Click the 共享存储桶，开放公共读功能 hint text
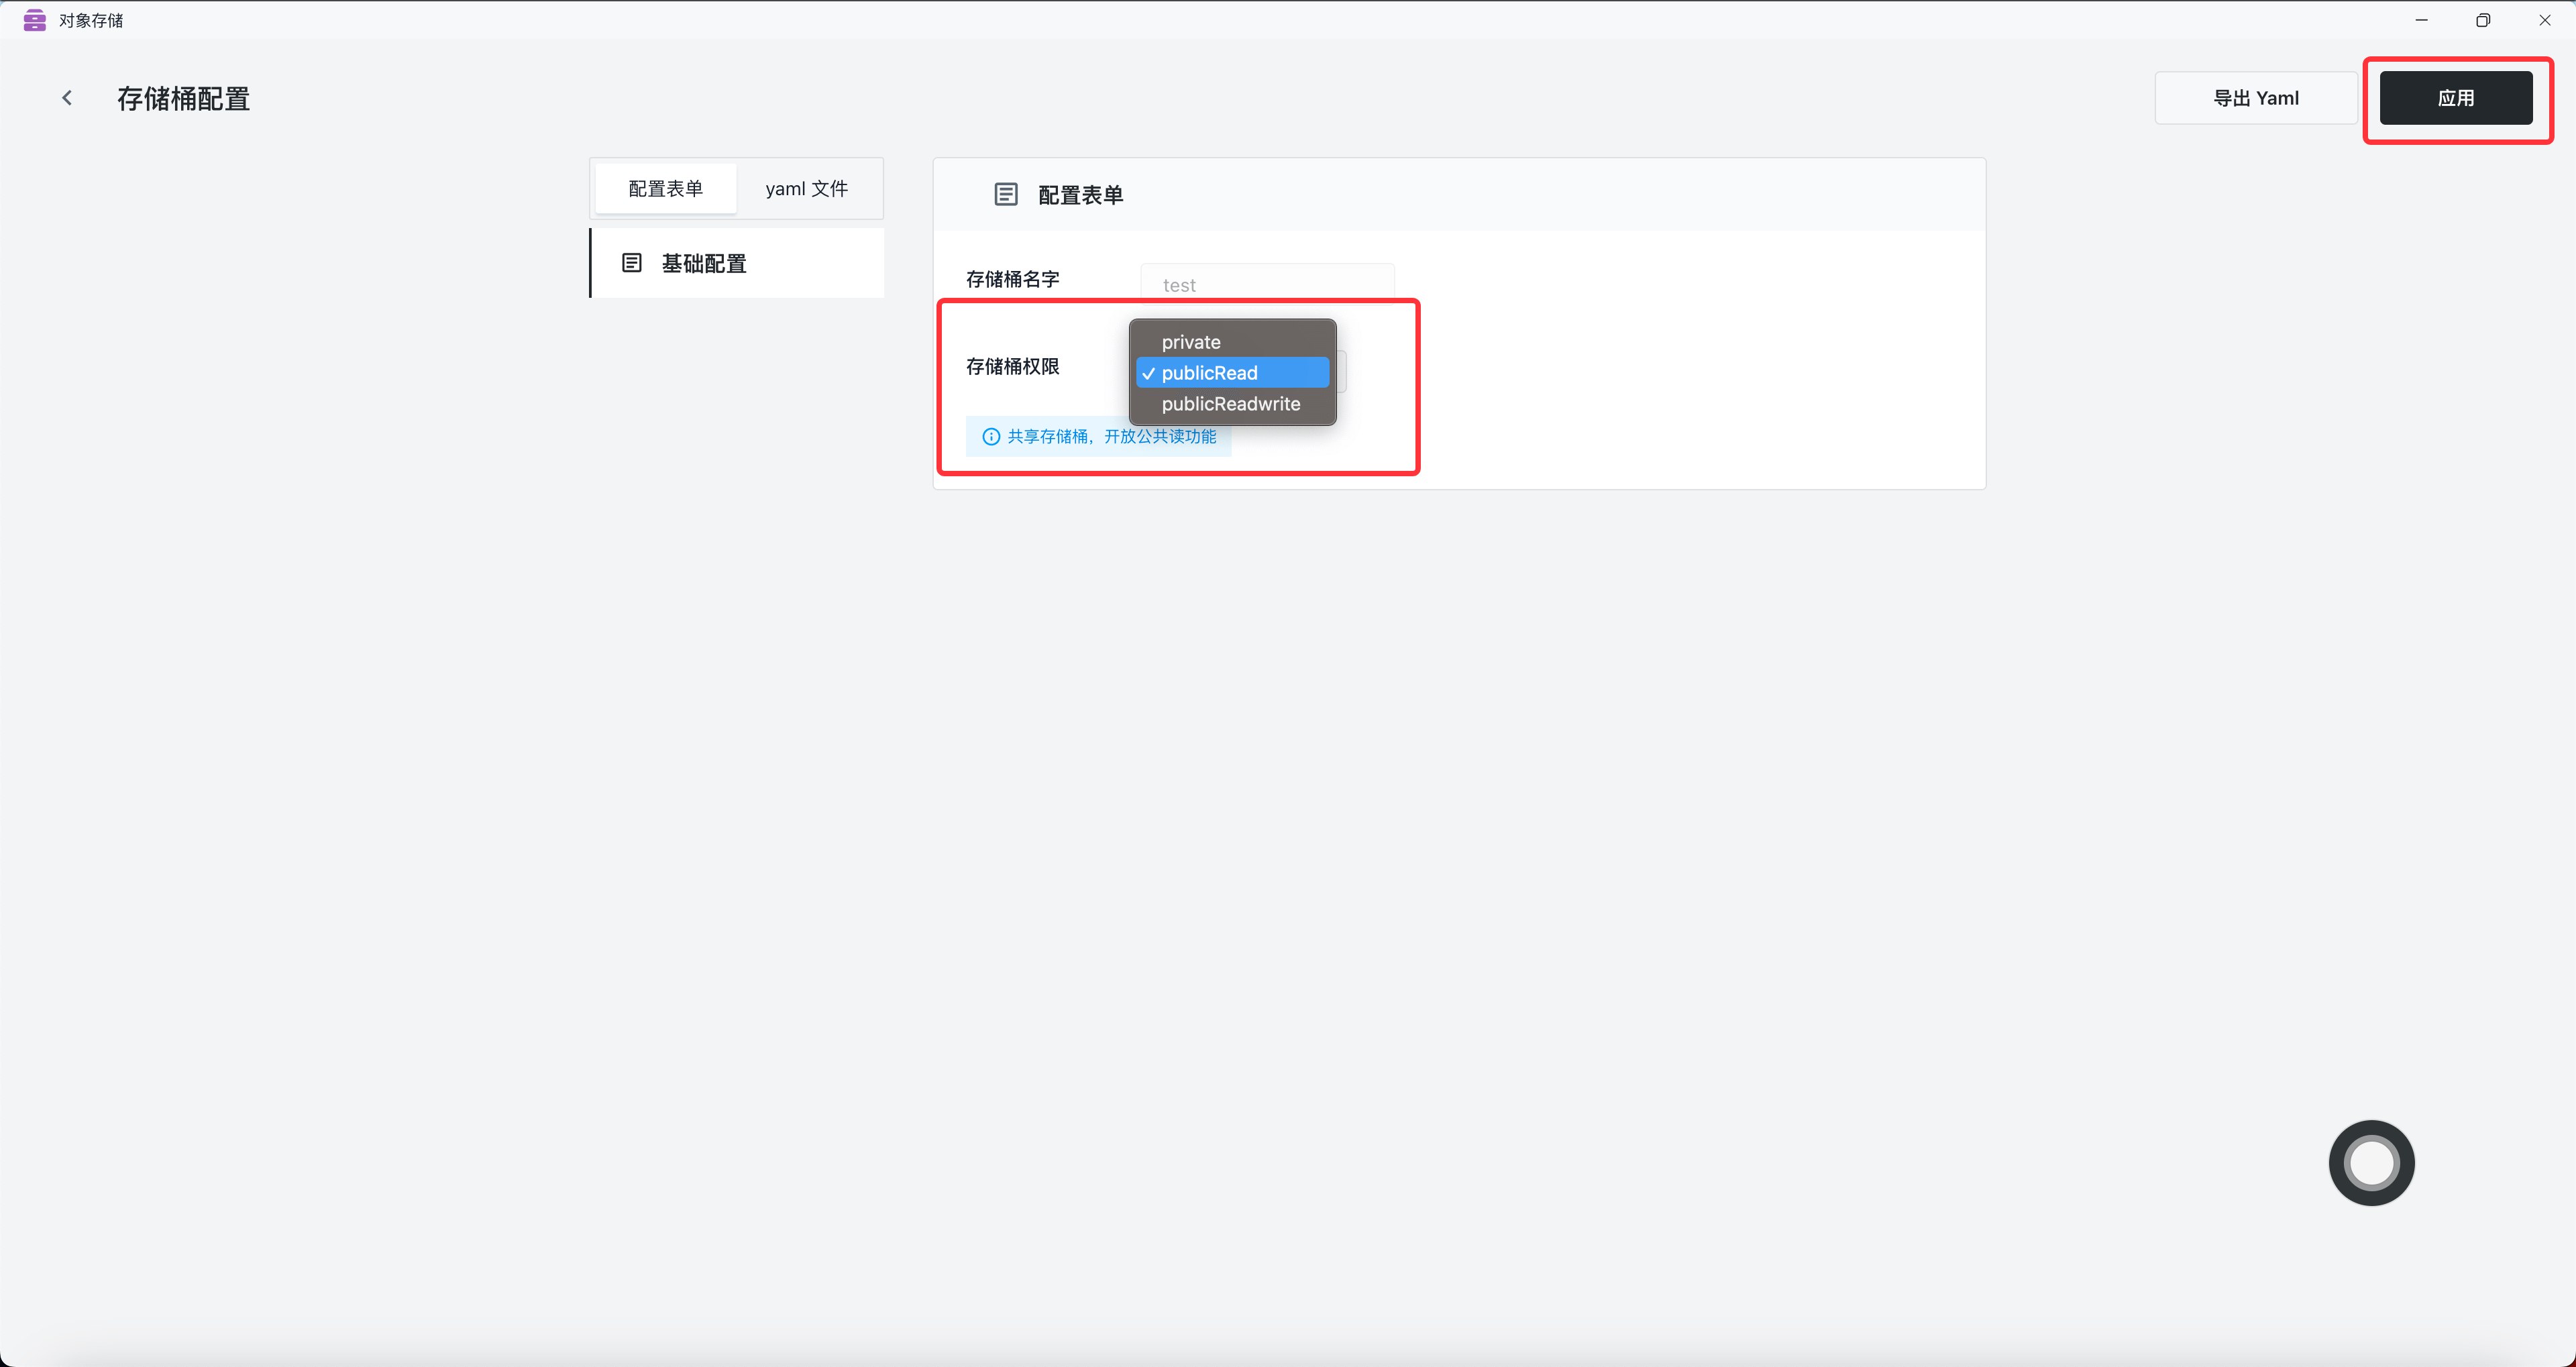Screen dimensions: 2576x1367 pyautogui.click(x=1112, y=437)
